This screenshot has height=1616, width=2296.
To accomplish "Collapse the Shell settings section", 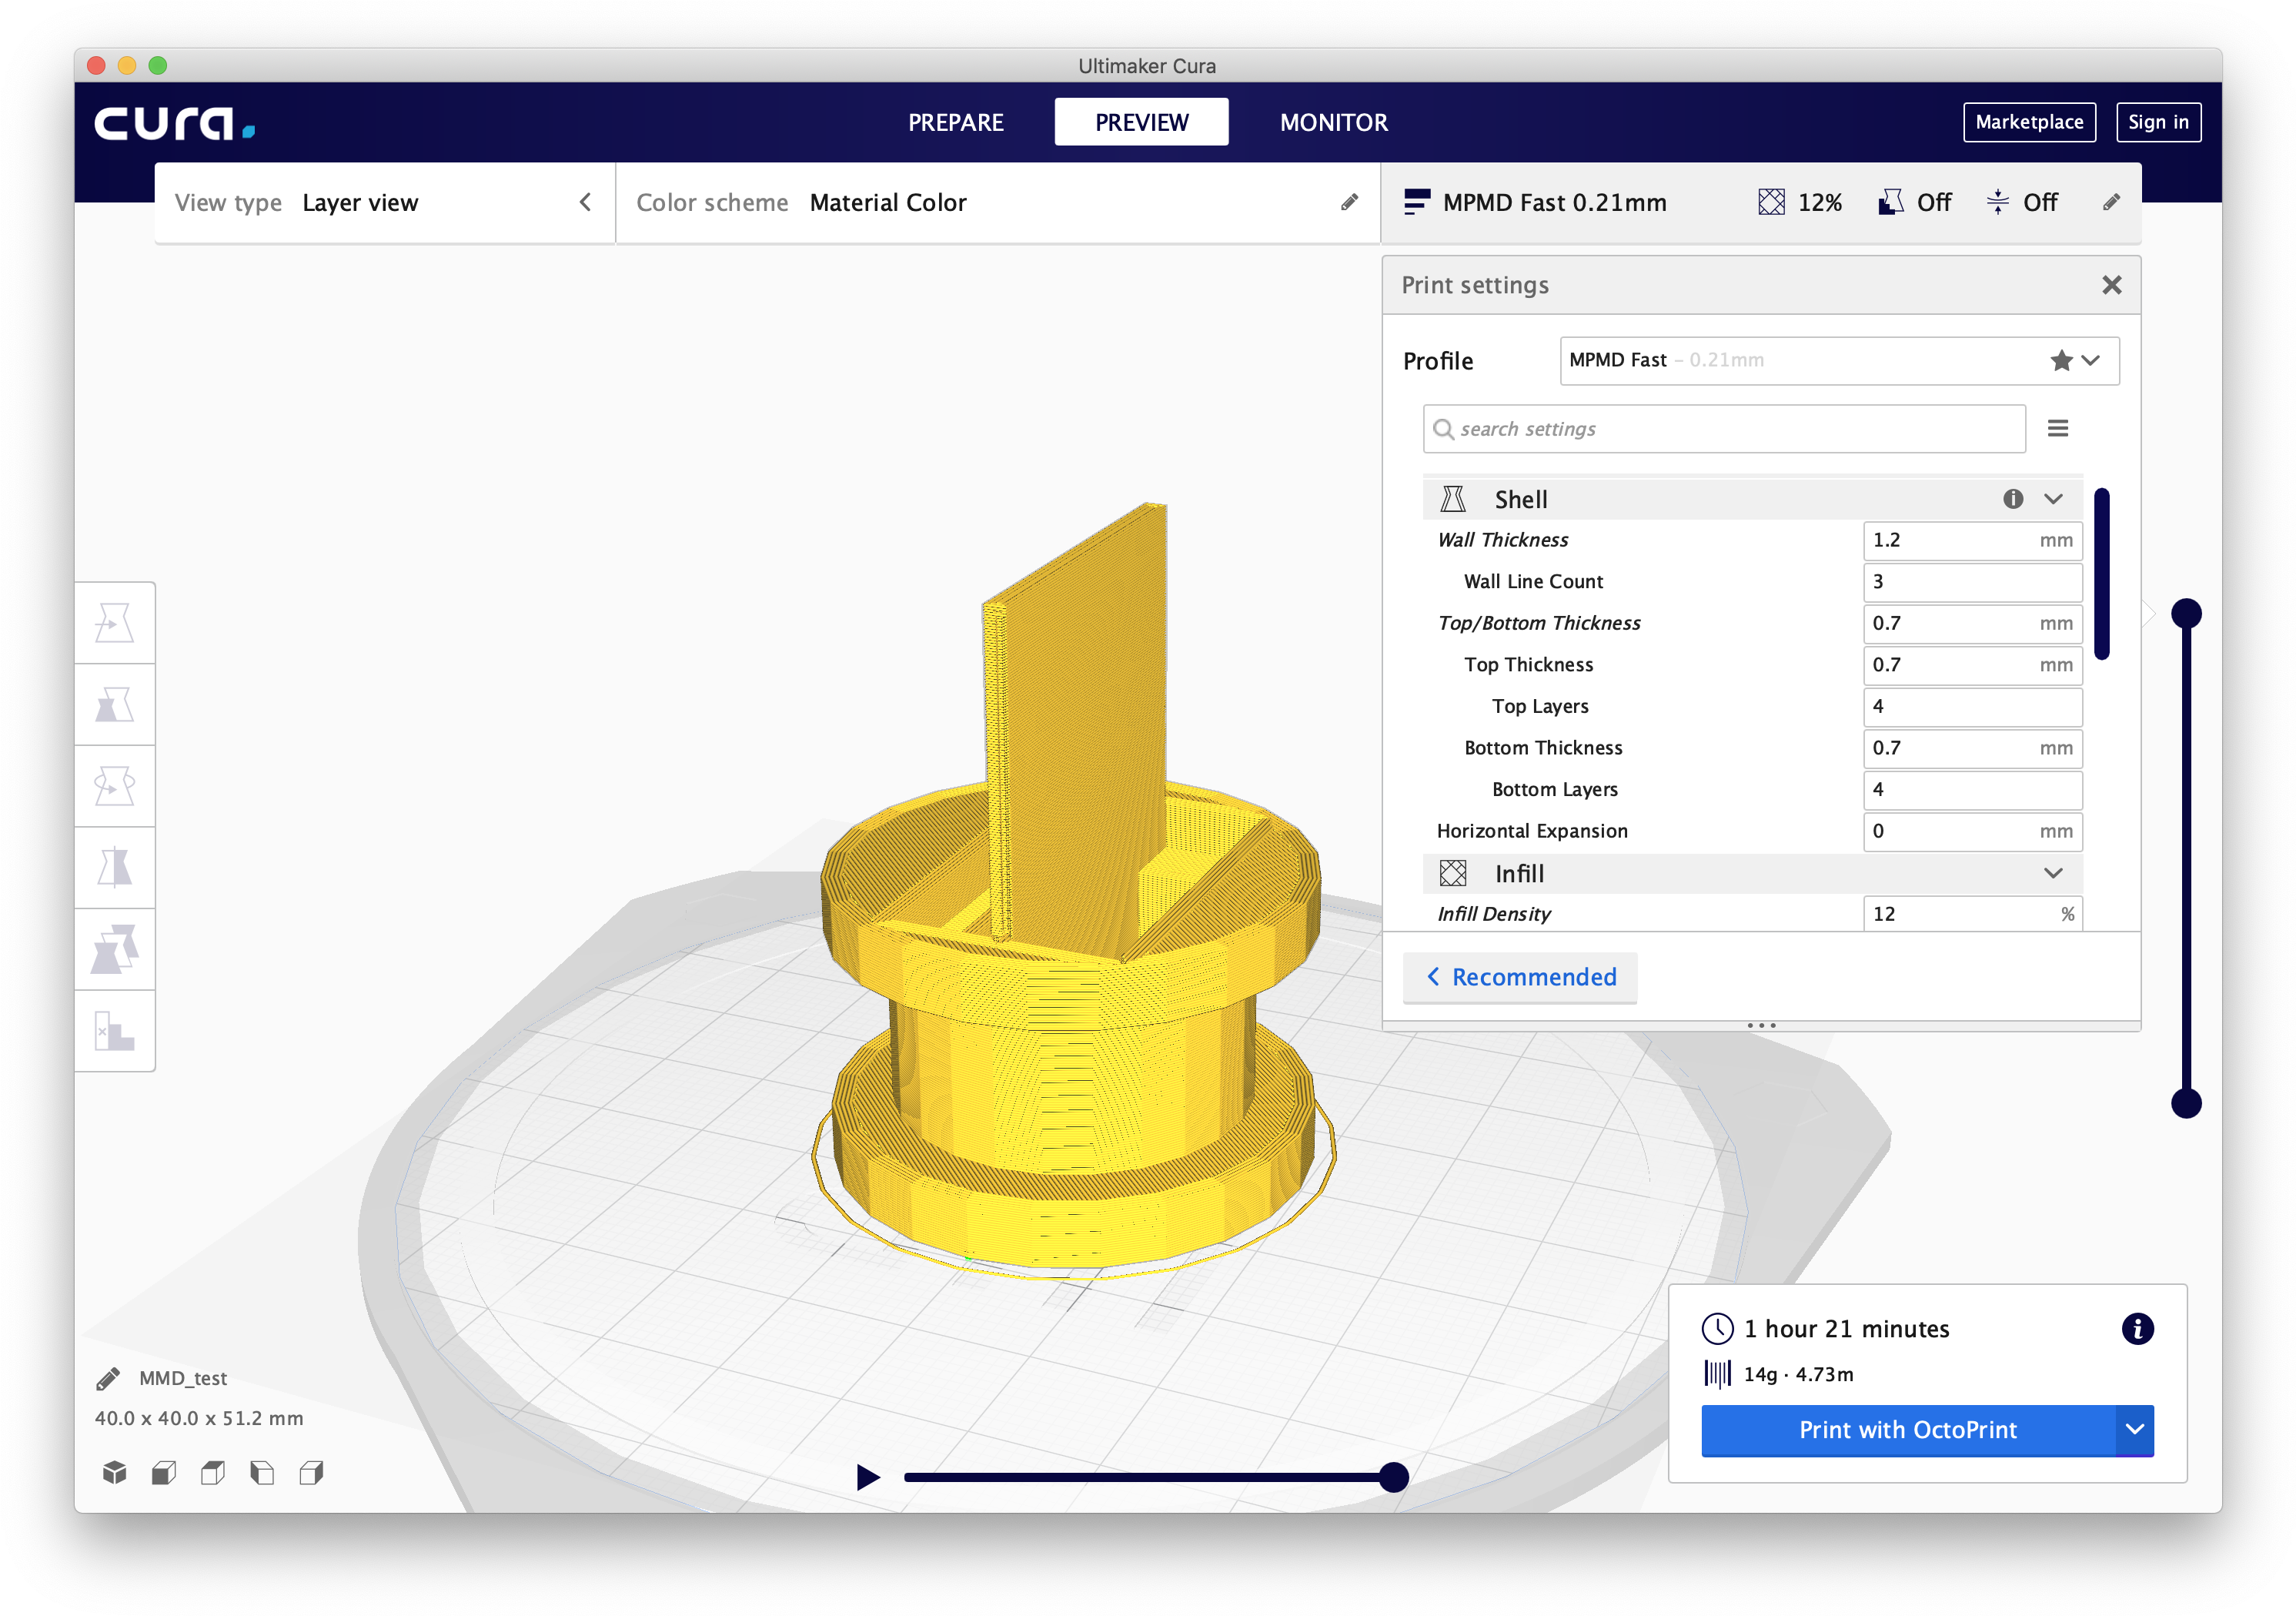I will pos(2053,499).
